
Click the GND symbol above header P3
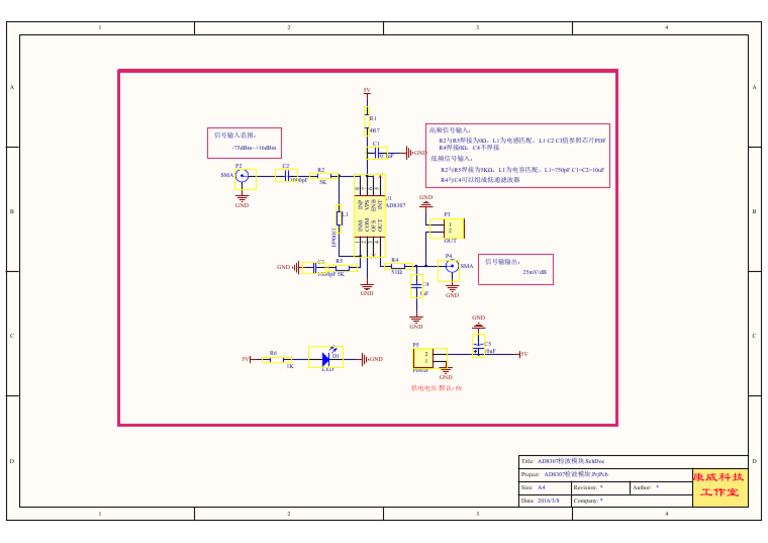point(426,201)
